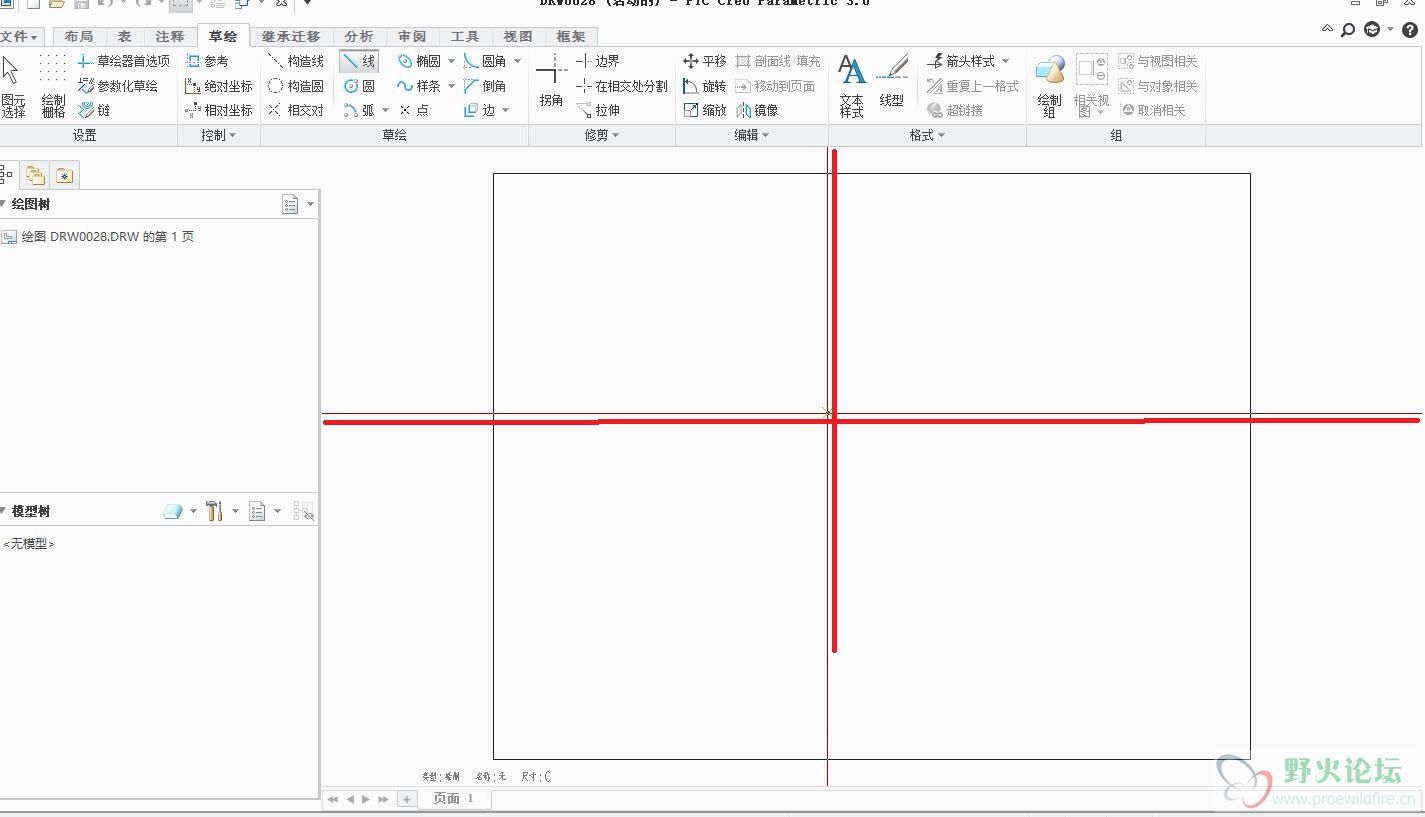The width and height of the screenshot is (1425, 817).
Task: Open the help question mark icon
Action: pyautogui.click(x=1410, y=30)
